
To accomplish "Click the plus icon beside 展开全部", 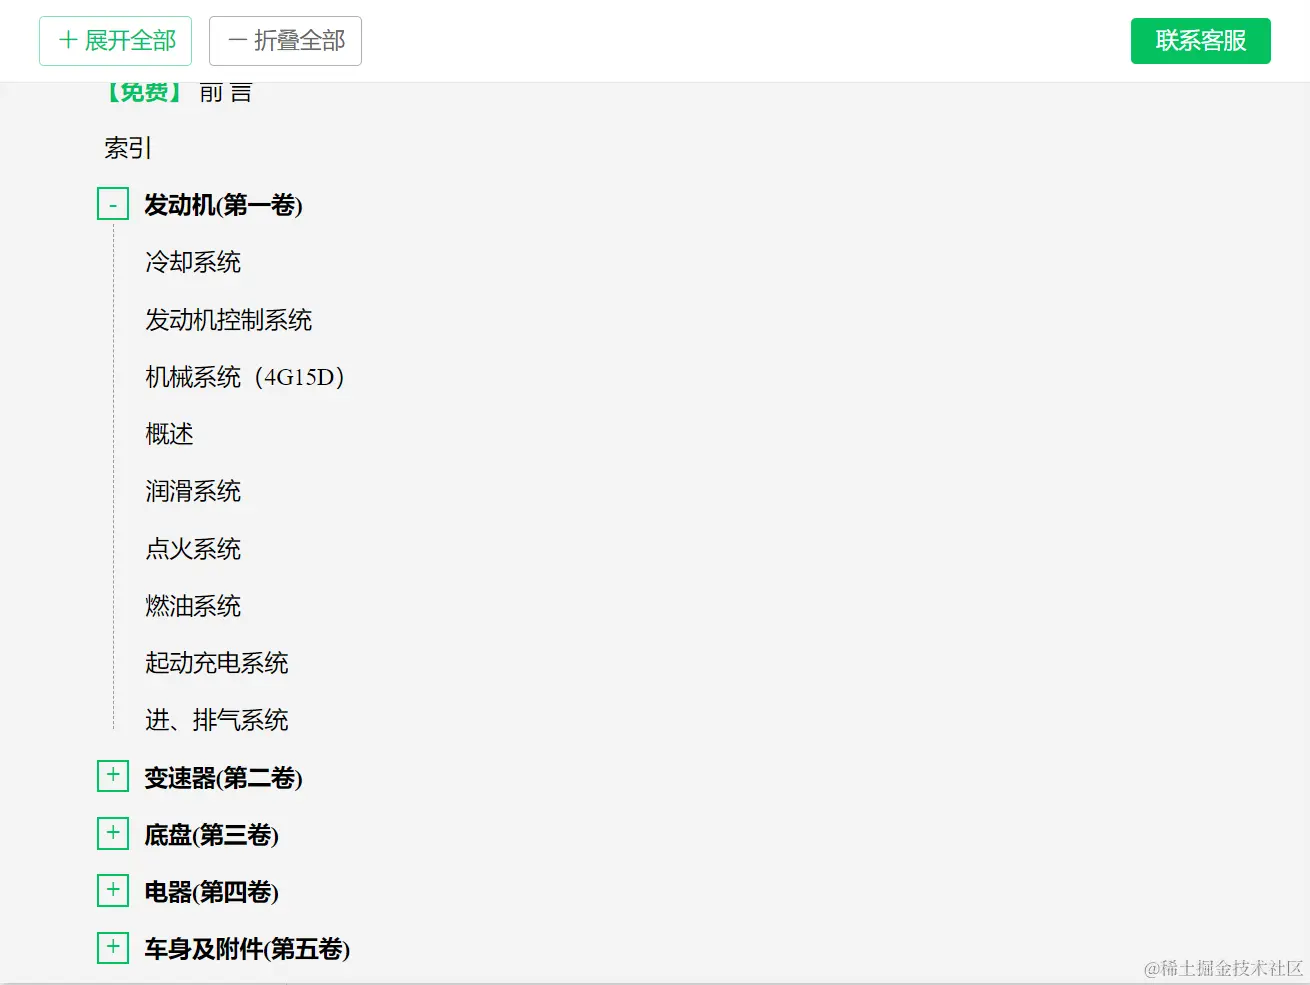I will (x=68, y=40).
